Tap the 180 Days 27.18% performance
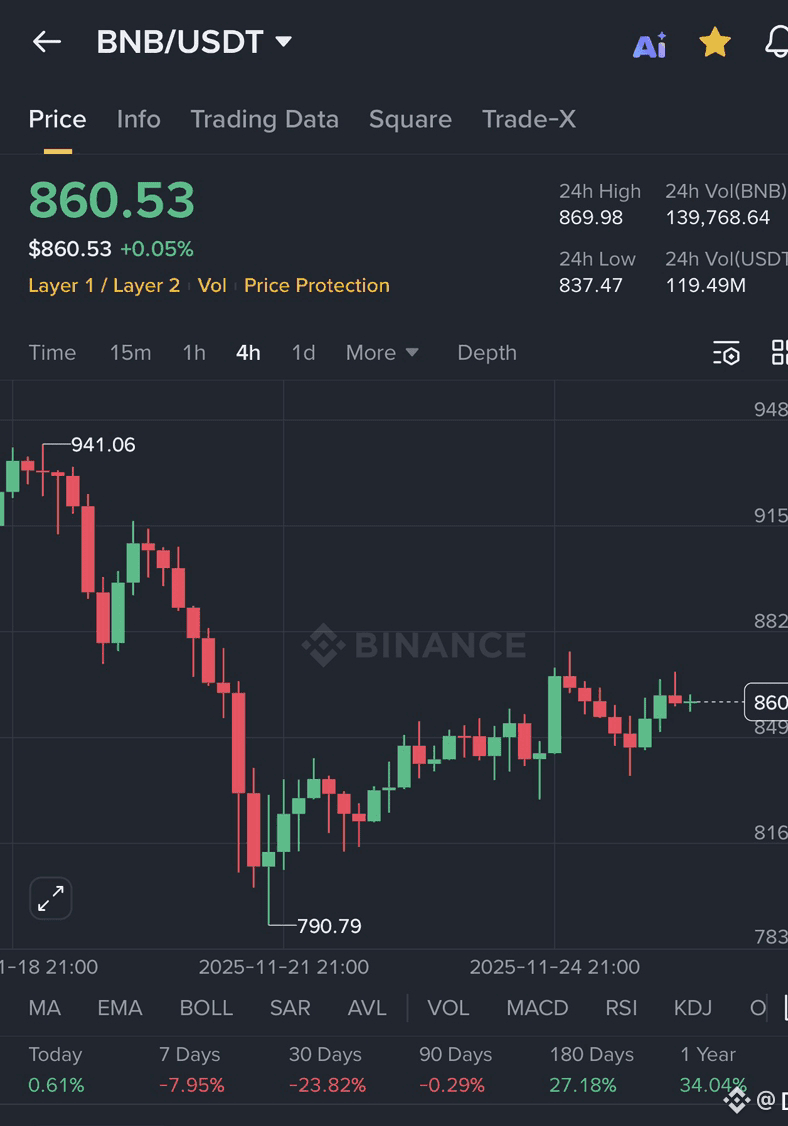Image resolution: width=788 pixels, height=1126 pixels. 592,1070
